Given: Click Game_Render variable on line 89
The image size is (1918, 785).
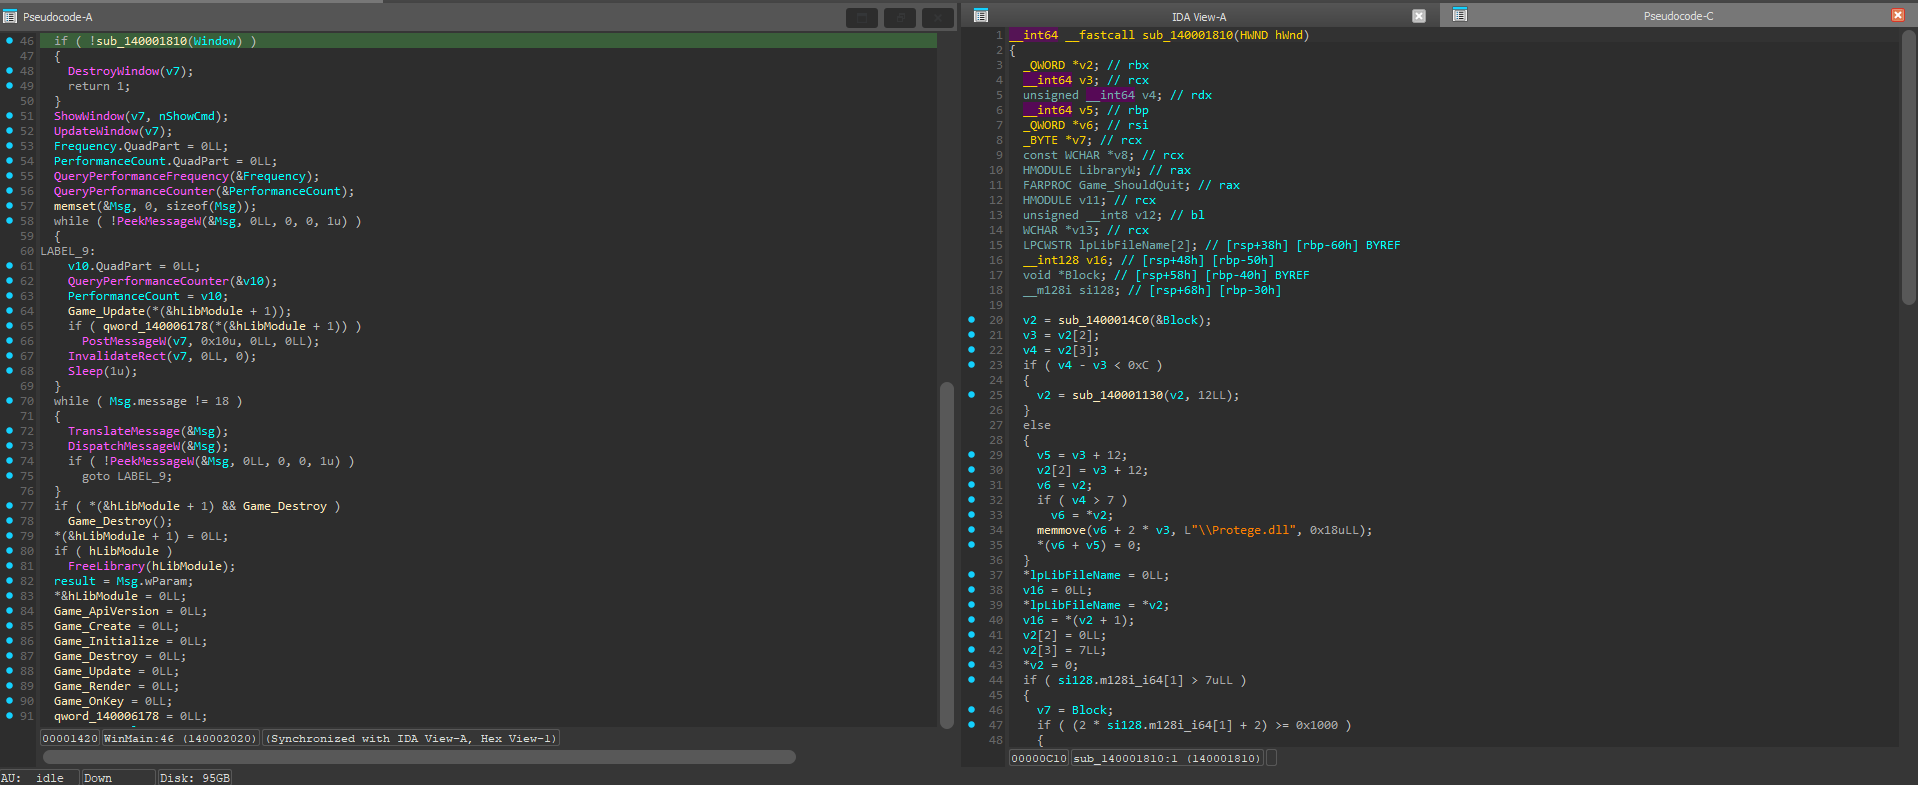Looking at the screenshot, I should [x=92, y=686].
